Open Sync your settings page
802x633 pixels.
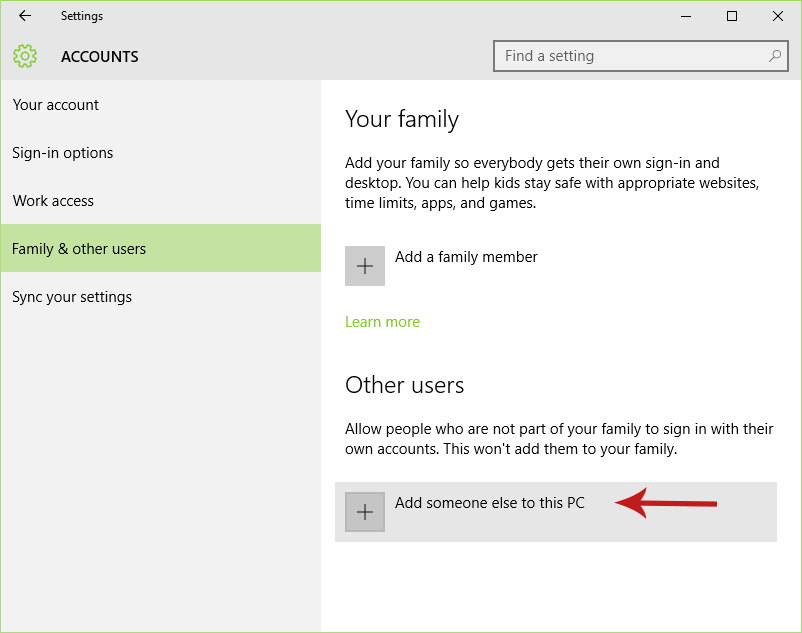tap(72, 297)
